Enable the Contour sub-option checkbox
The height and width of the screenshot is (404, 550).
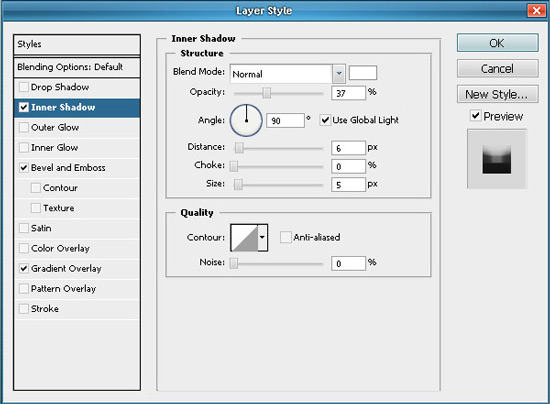click(x=36, y=188)
